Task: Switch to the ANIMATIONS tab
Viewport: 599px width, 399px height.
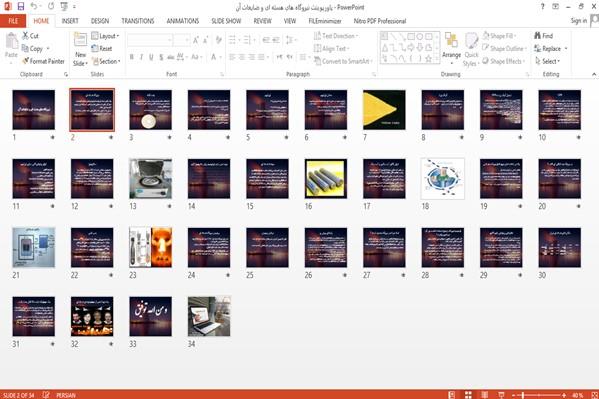Action: click(x=183, y=21)
